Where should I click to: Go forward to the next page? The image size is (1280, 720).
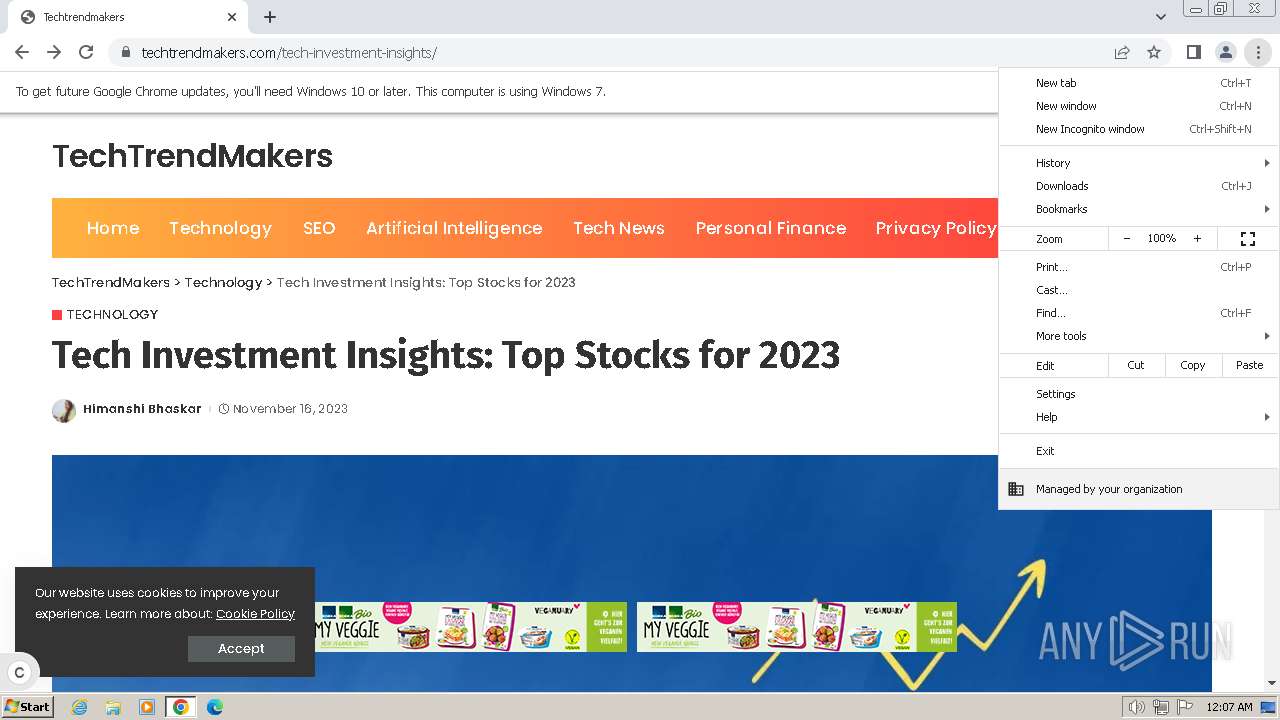(54, 52)
